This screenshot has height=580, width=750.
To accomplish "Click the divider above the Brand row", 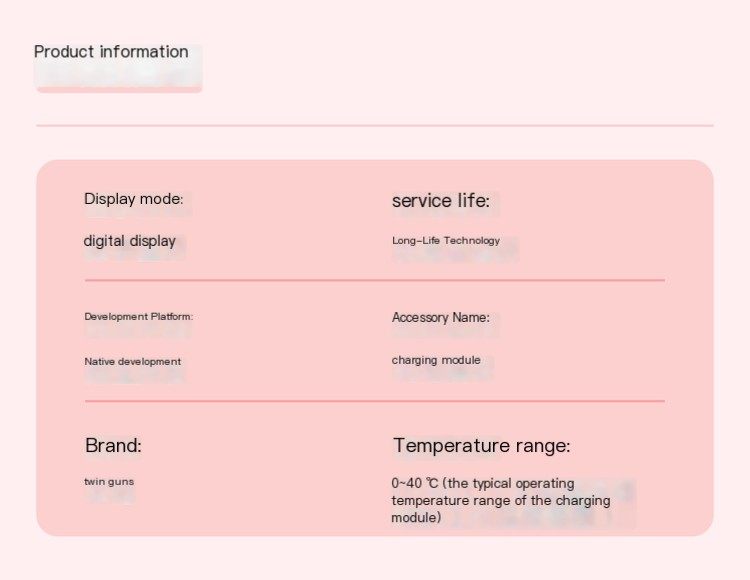I will coord(375,401).
